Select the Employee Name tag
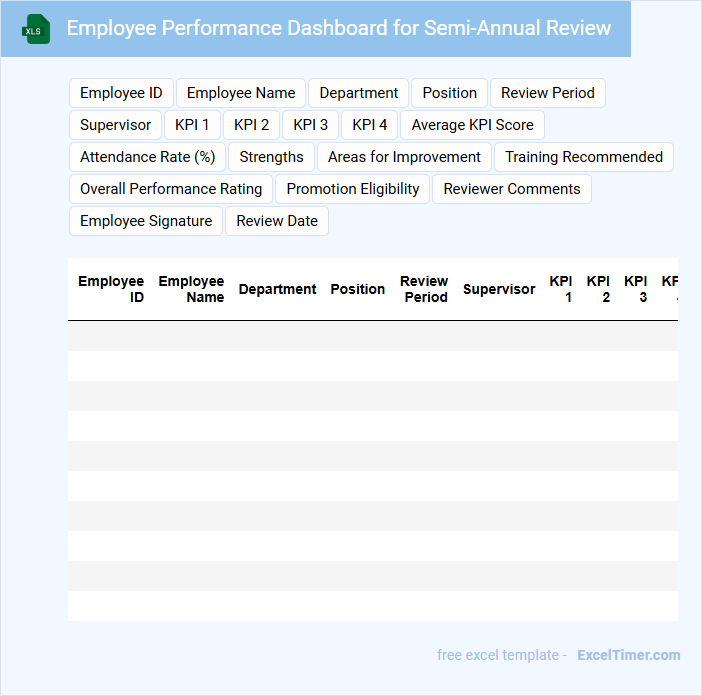Viewport: 702px width, 696px height. (241, 93)
